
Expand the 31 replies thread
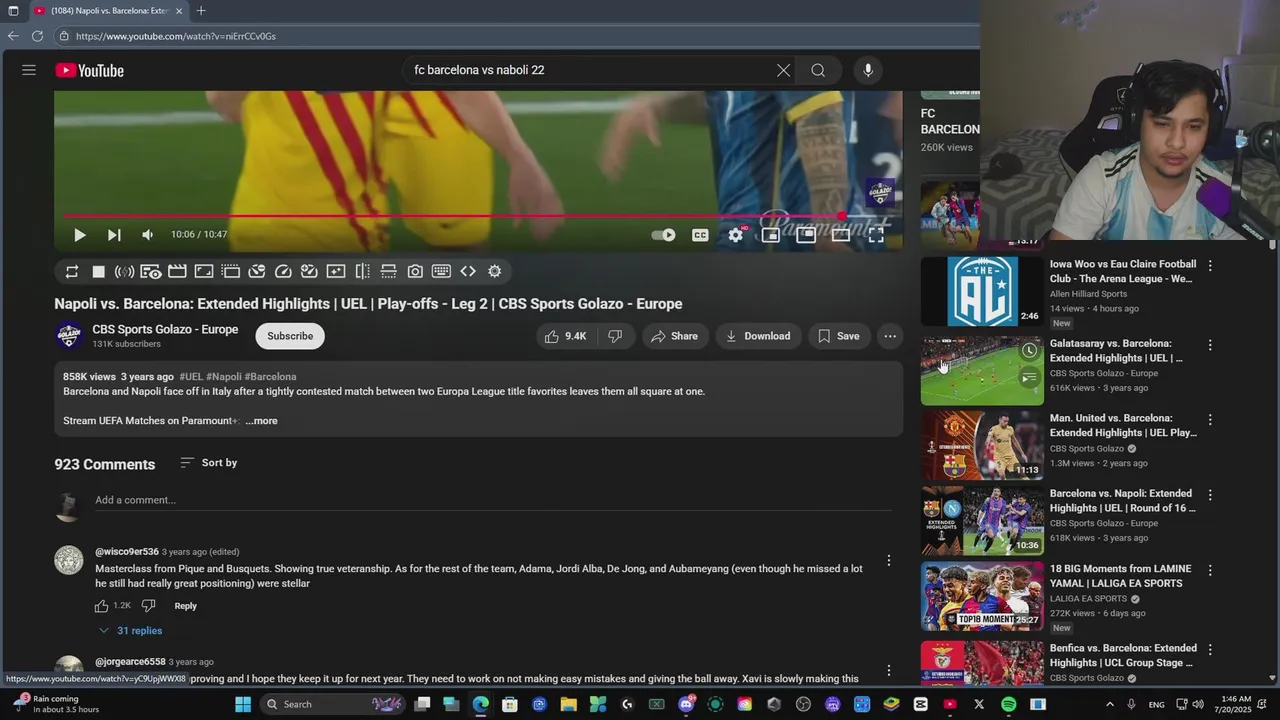click(x=130, y=631)
